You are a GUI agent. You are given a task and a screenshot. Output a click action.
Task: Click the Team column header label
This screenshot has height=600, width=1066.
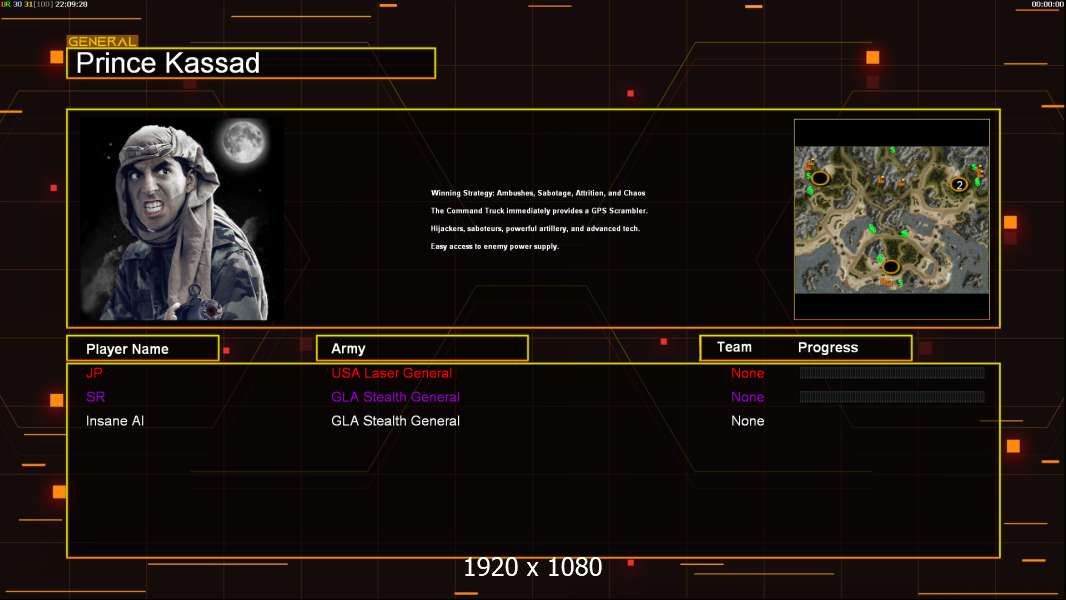pos(734,347)
